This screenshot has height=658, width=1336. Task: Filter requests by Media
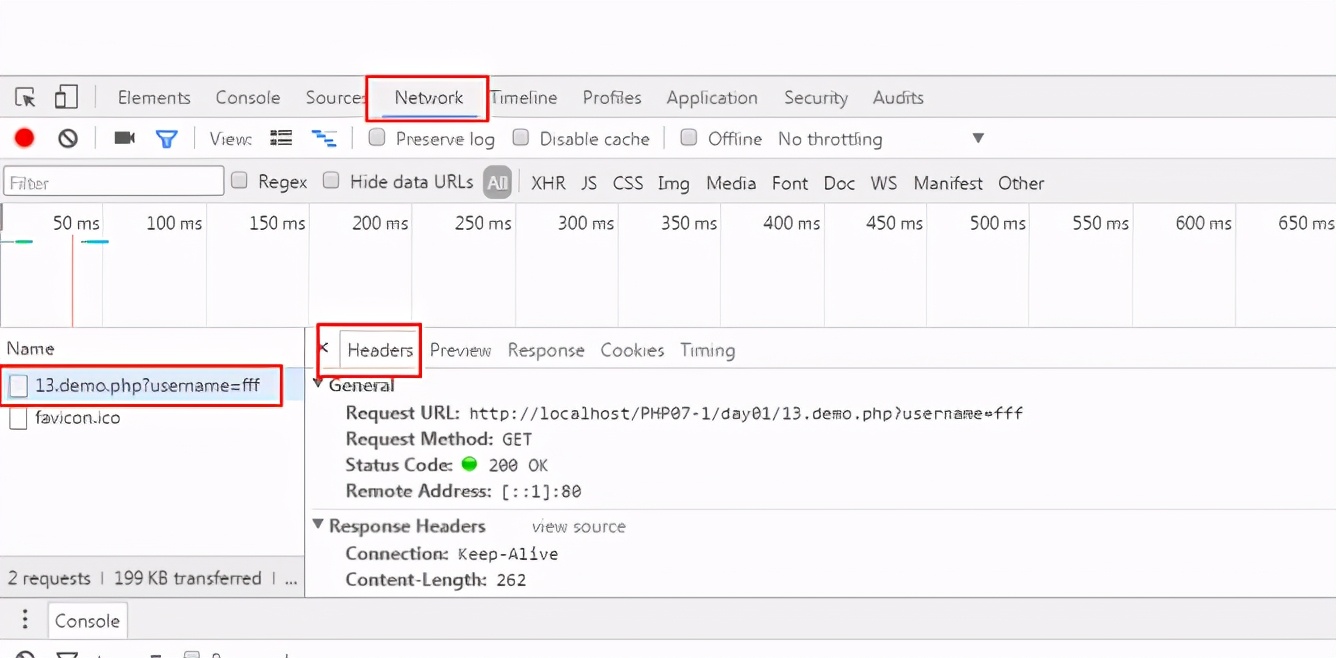pyautogui.click(x=731, y=183)
